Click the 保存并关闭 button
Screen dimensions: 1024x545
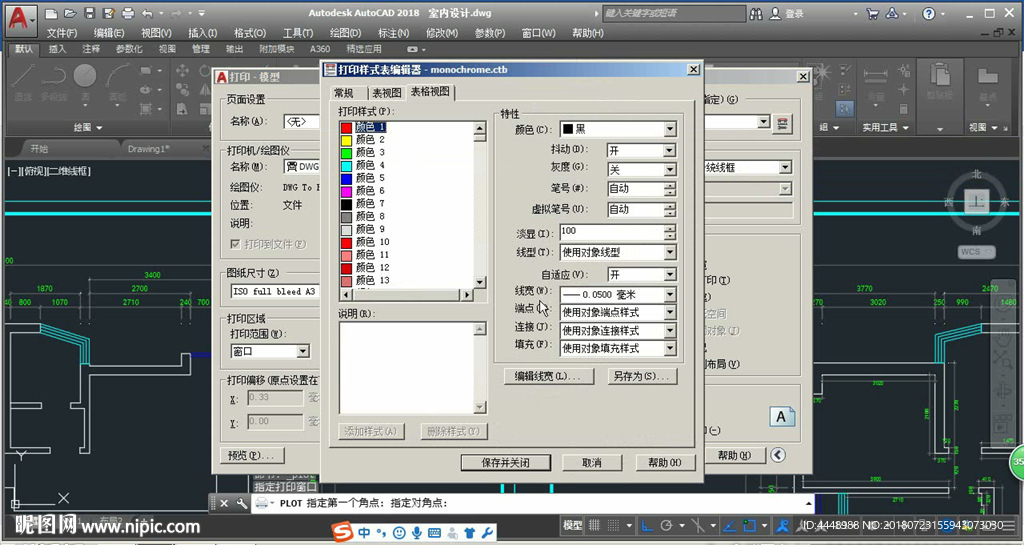[505, 462]
